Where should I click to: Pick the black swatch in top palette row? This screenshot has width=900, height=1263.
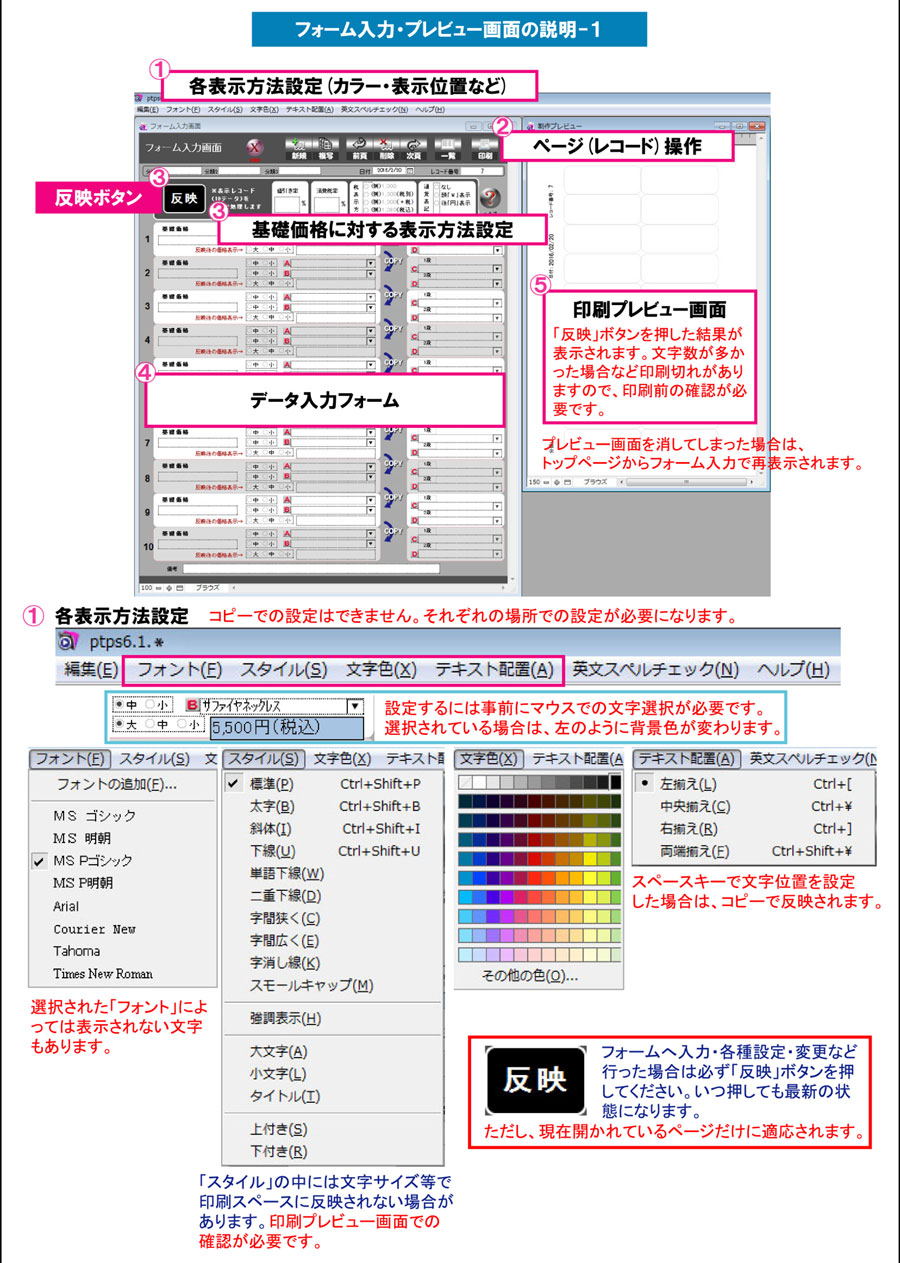click(615, 782)
